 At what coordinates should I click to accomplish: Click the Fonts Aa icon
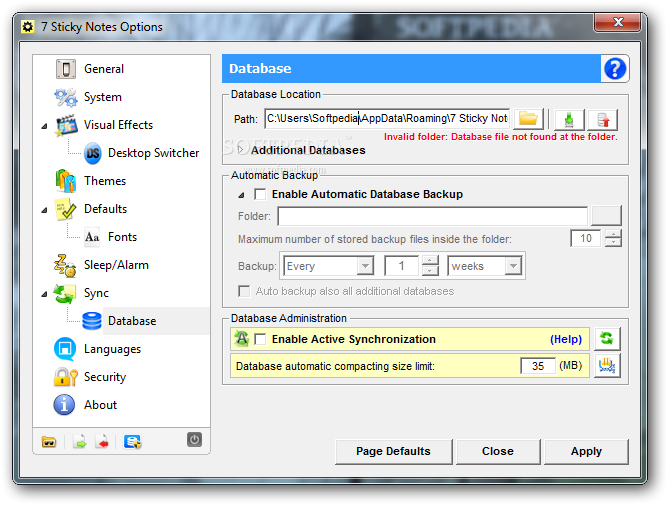tap(92, 237)
